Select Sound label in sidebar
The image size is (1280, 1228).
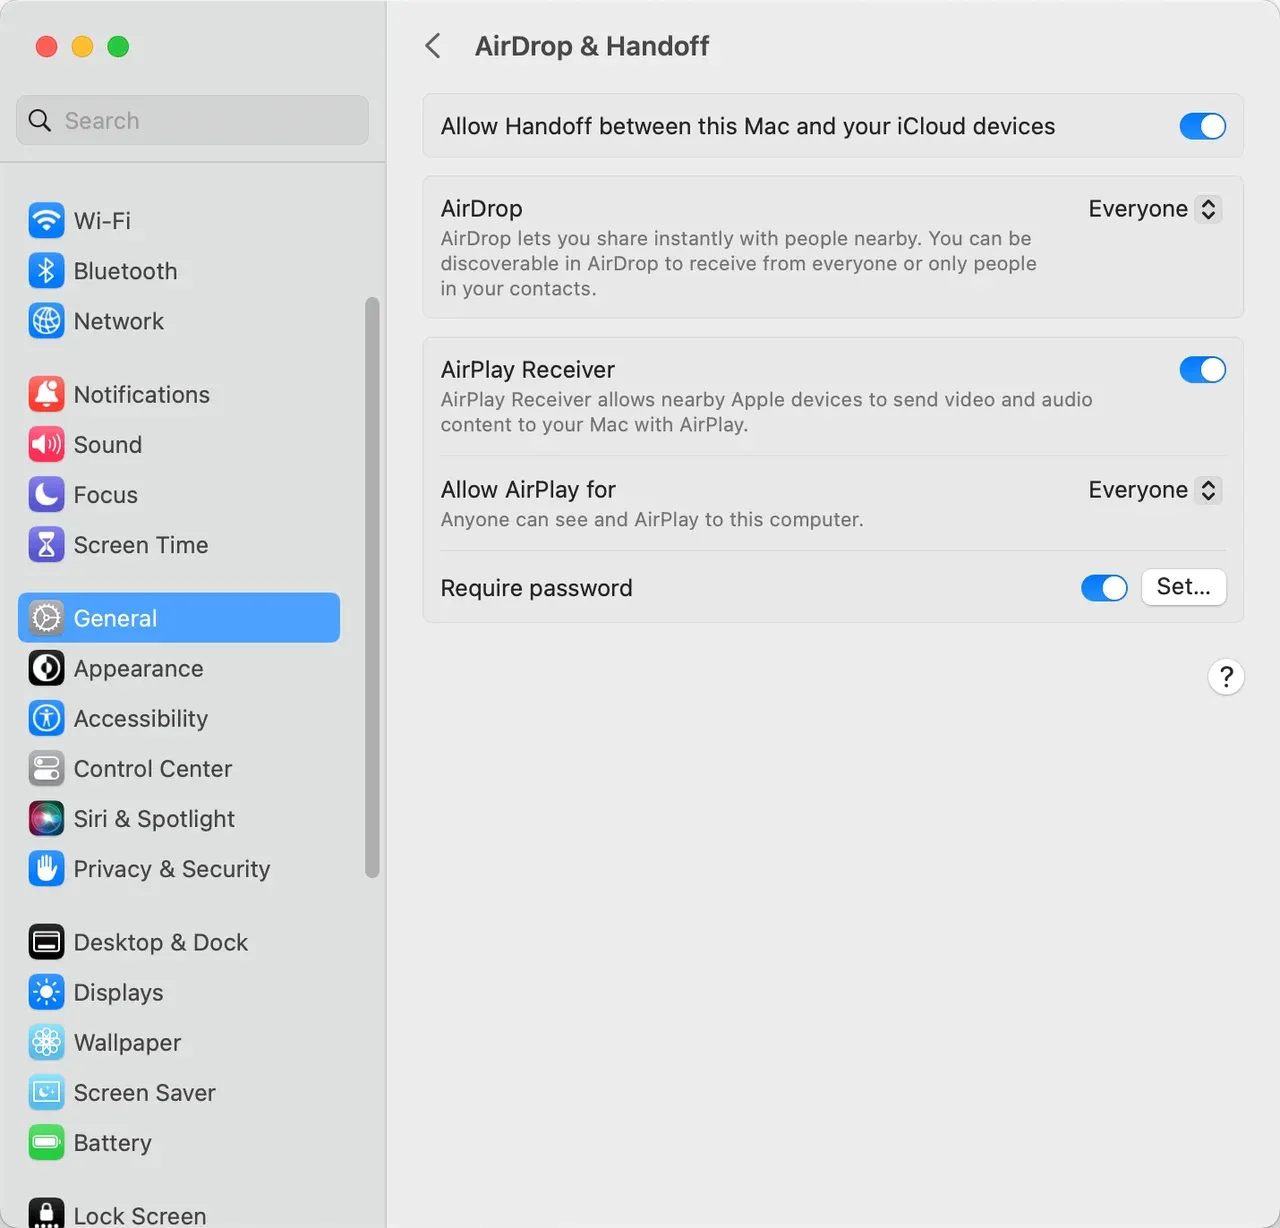pyautogui.click(x=108, y=444)
